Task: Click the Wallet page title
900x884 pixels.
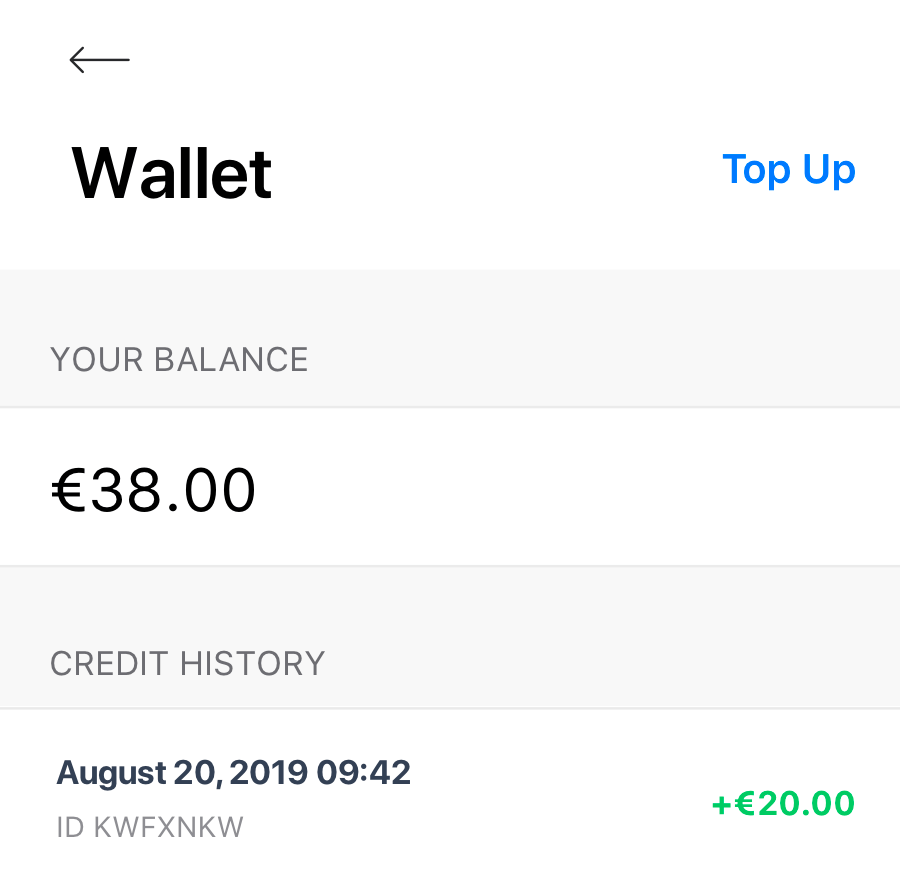Action: [x=171, y=171]
